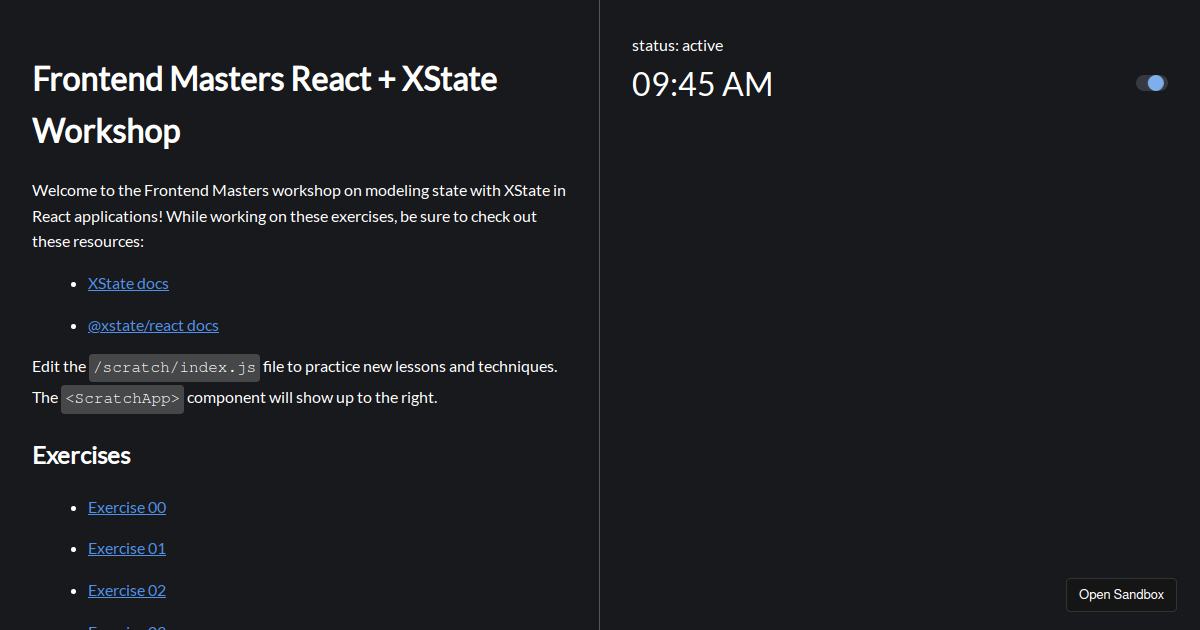Click the Exercises section heading
This screenshot has width=1200, height=630.
click(82, 455)
